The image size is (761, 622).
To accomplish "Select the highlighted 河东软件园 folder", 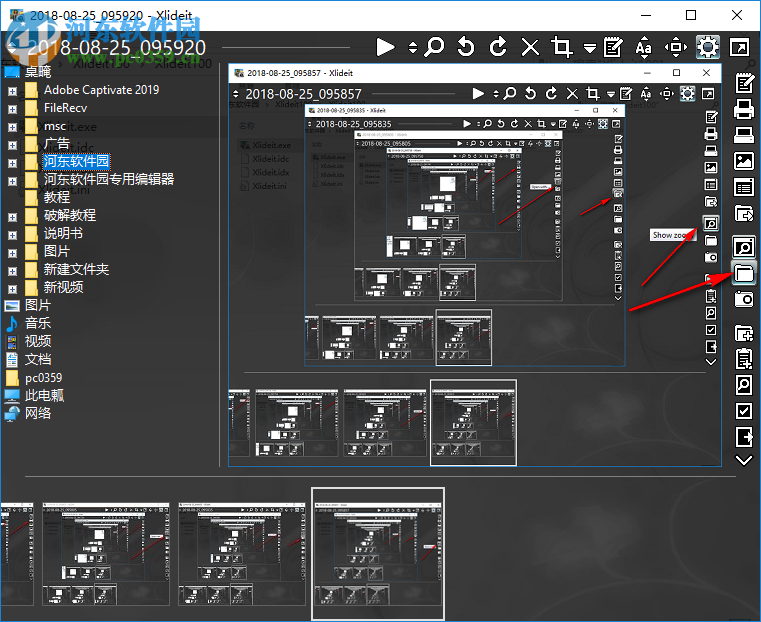I will click(77, 161).
